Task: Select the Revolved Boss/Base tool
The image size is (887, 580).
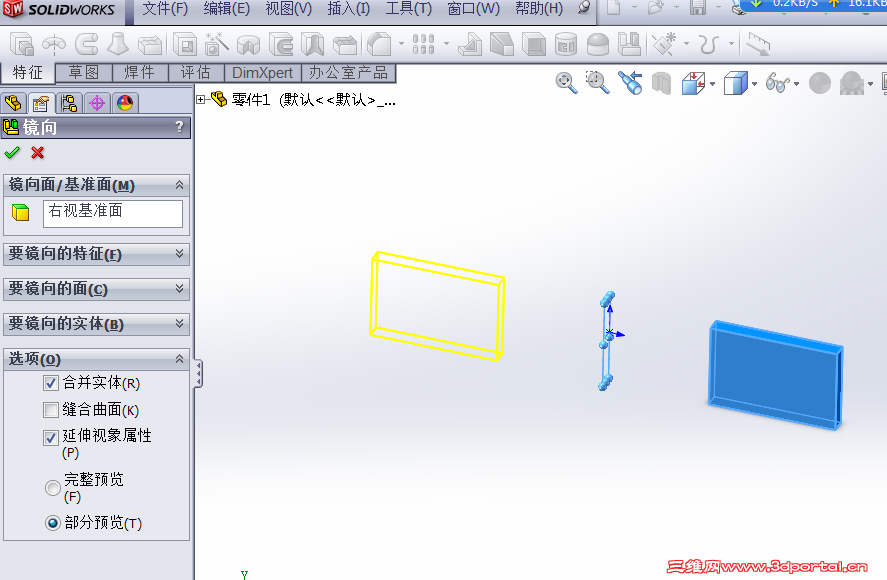Action: pyautogui.click(x=54, y=44)
